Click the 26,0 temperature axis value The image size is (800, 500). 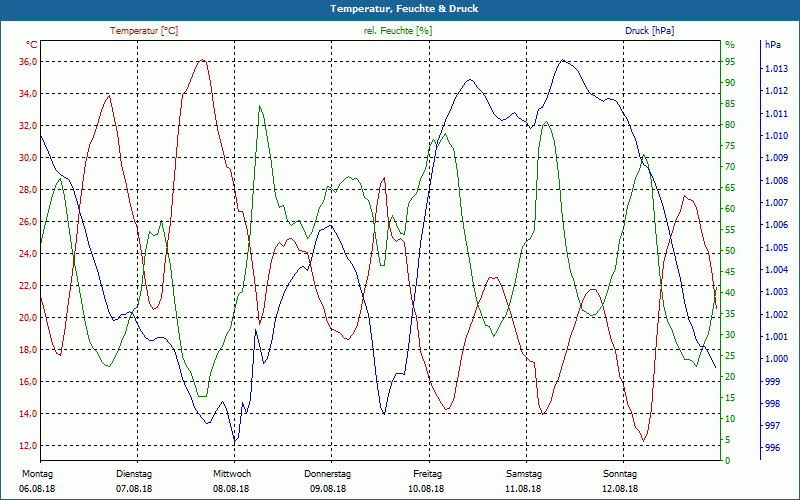click(x=28, y=221)
